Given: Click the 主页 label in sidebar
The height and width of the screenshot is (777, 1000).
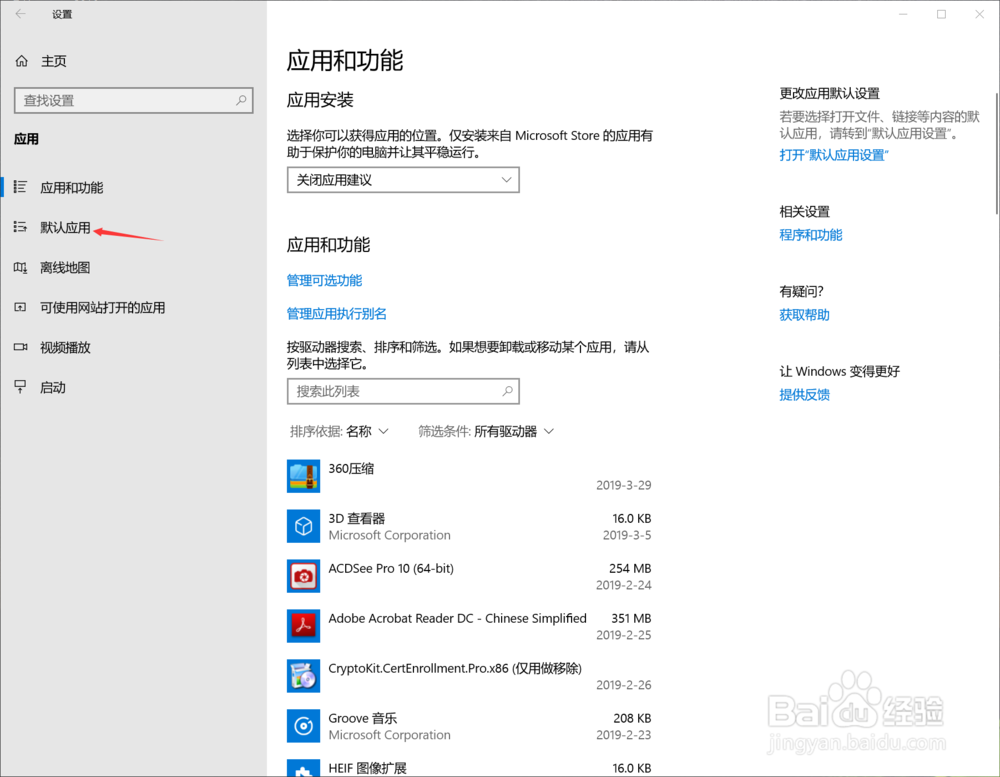Looking at the screenshot, I should pos(54,61).
